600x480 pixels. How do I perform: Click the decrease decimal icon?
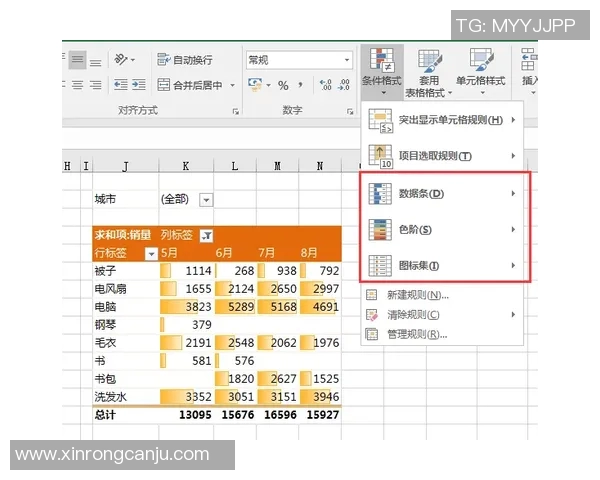(344, 85)
